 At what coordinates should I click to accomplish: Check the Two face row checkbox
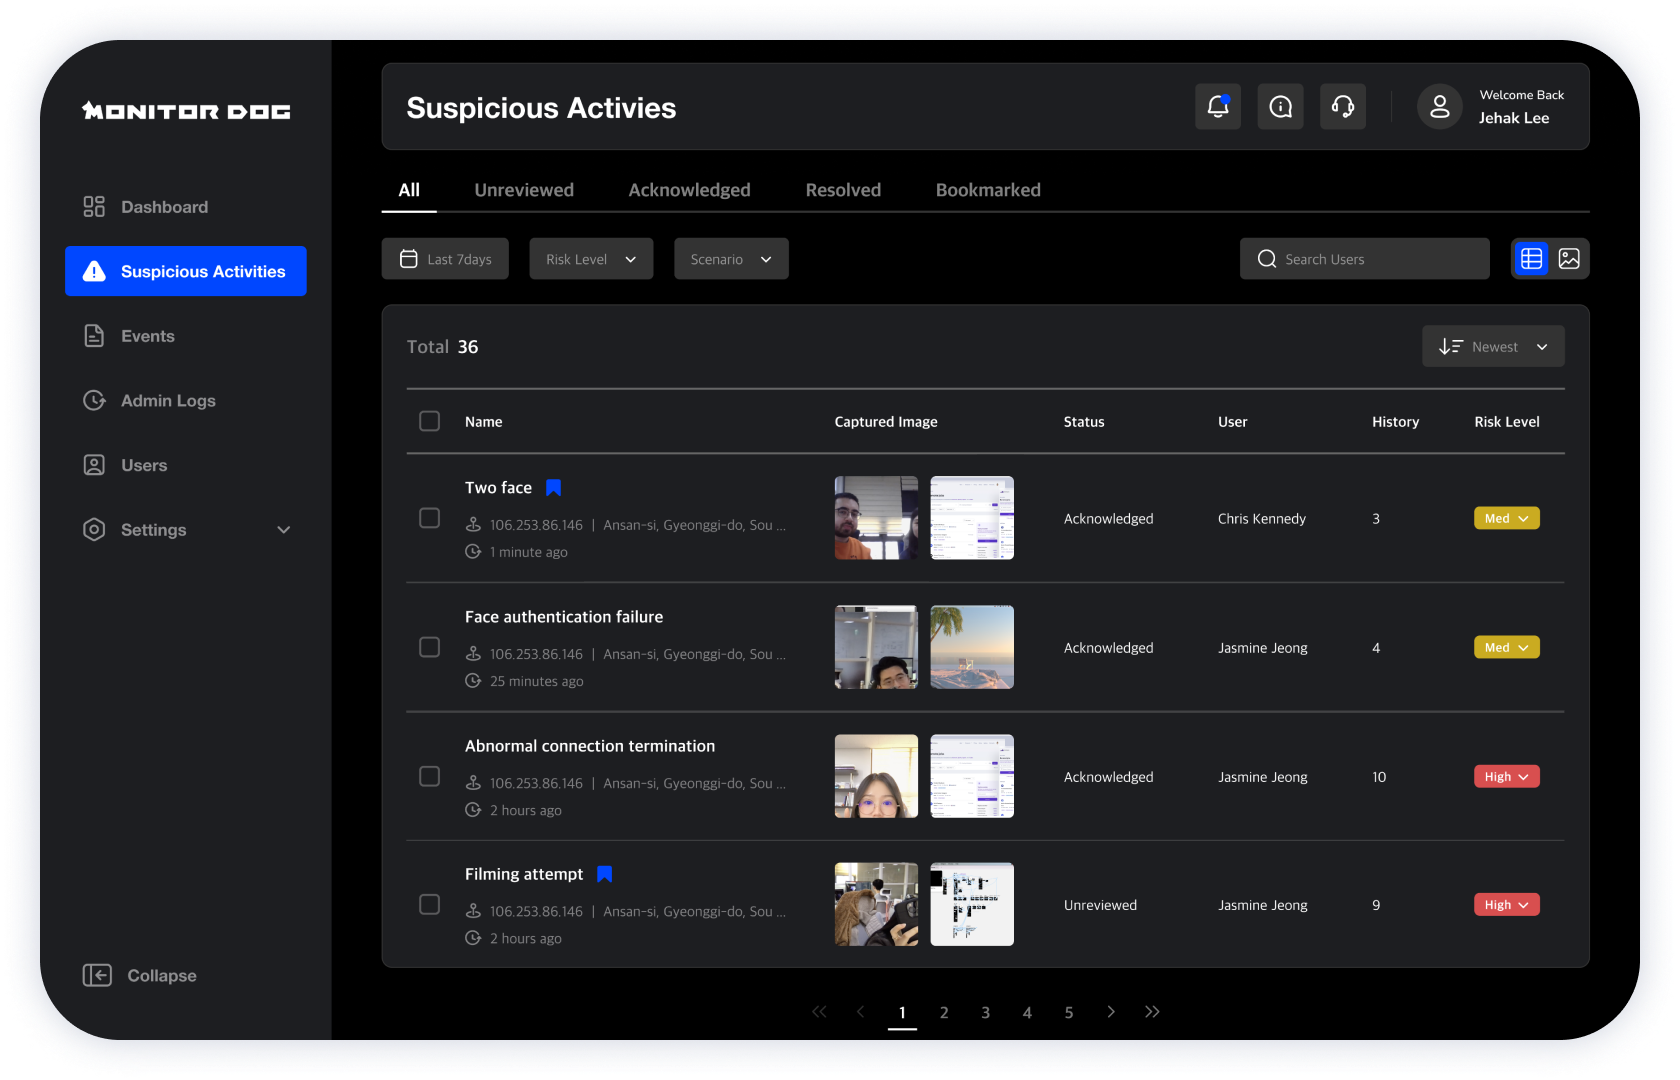[x=429, y=518]
